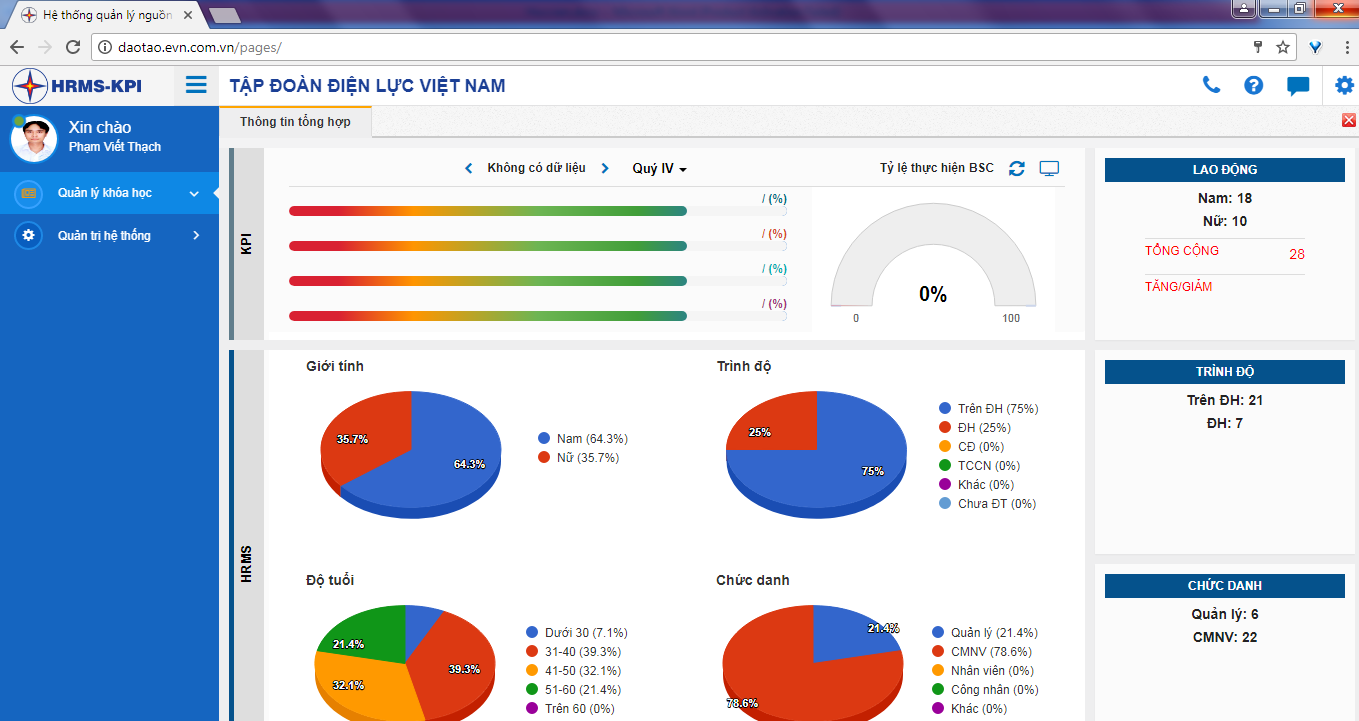Click the CHỨC DANH panel header
The height and width of the screenshot is (721, 1359).
click(x=1225, y=586)
